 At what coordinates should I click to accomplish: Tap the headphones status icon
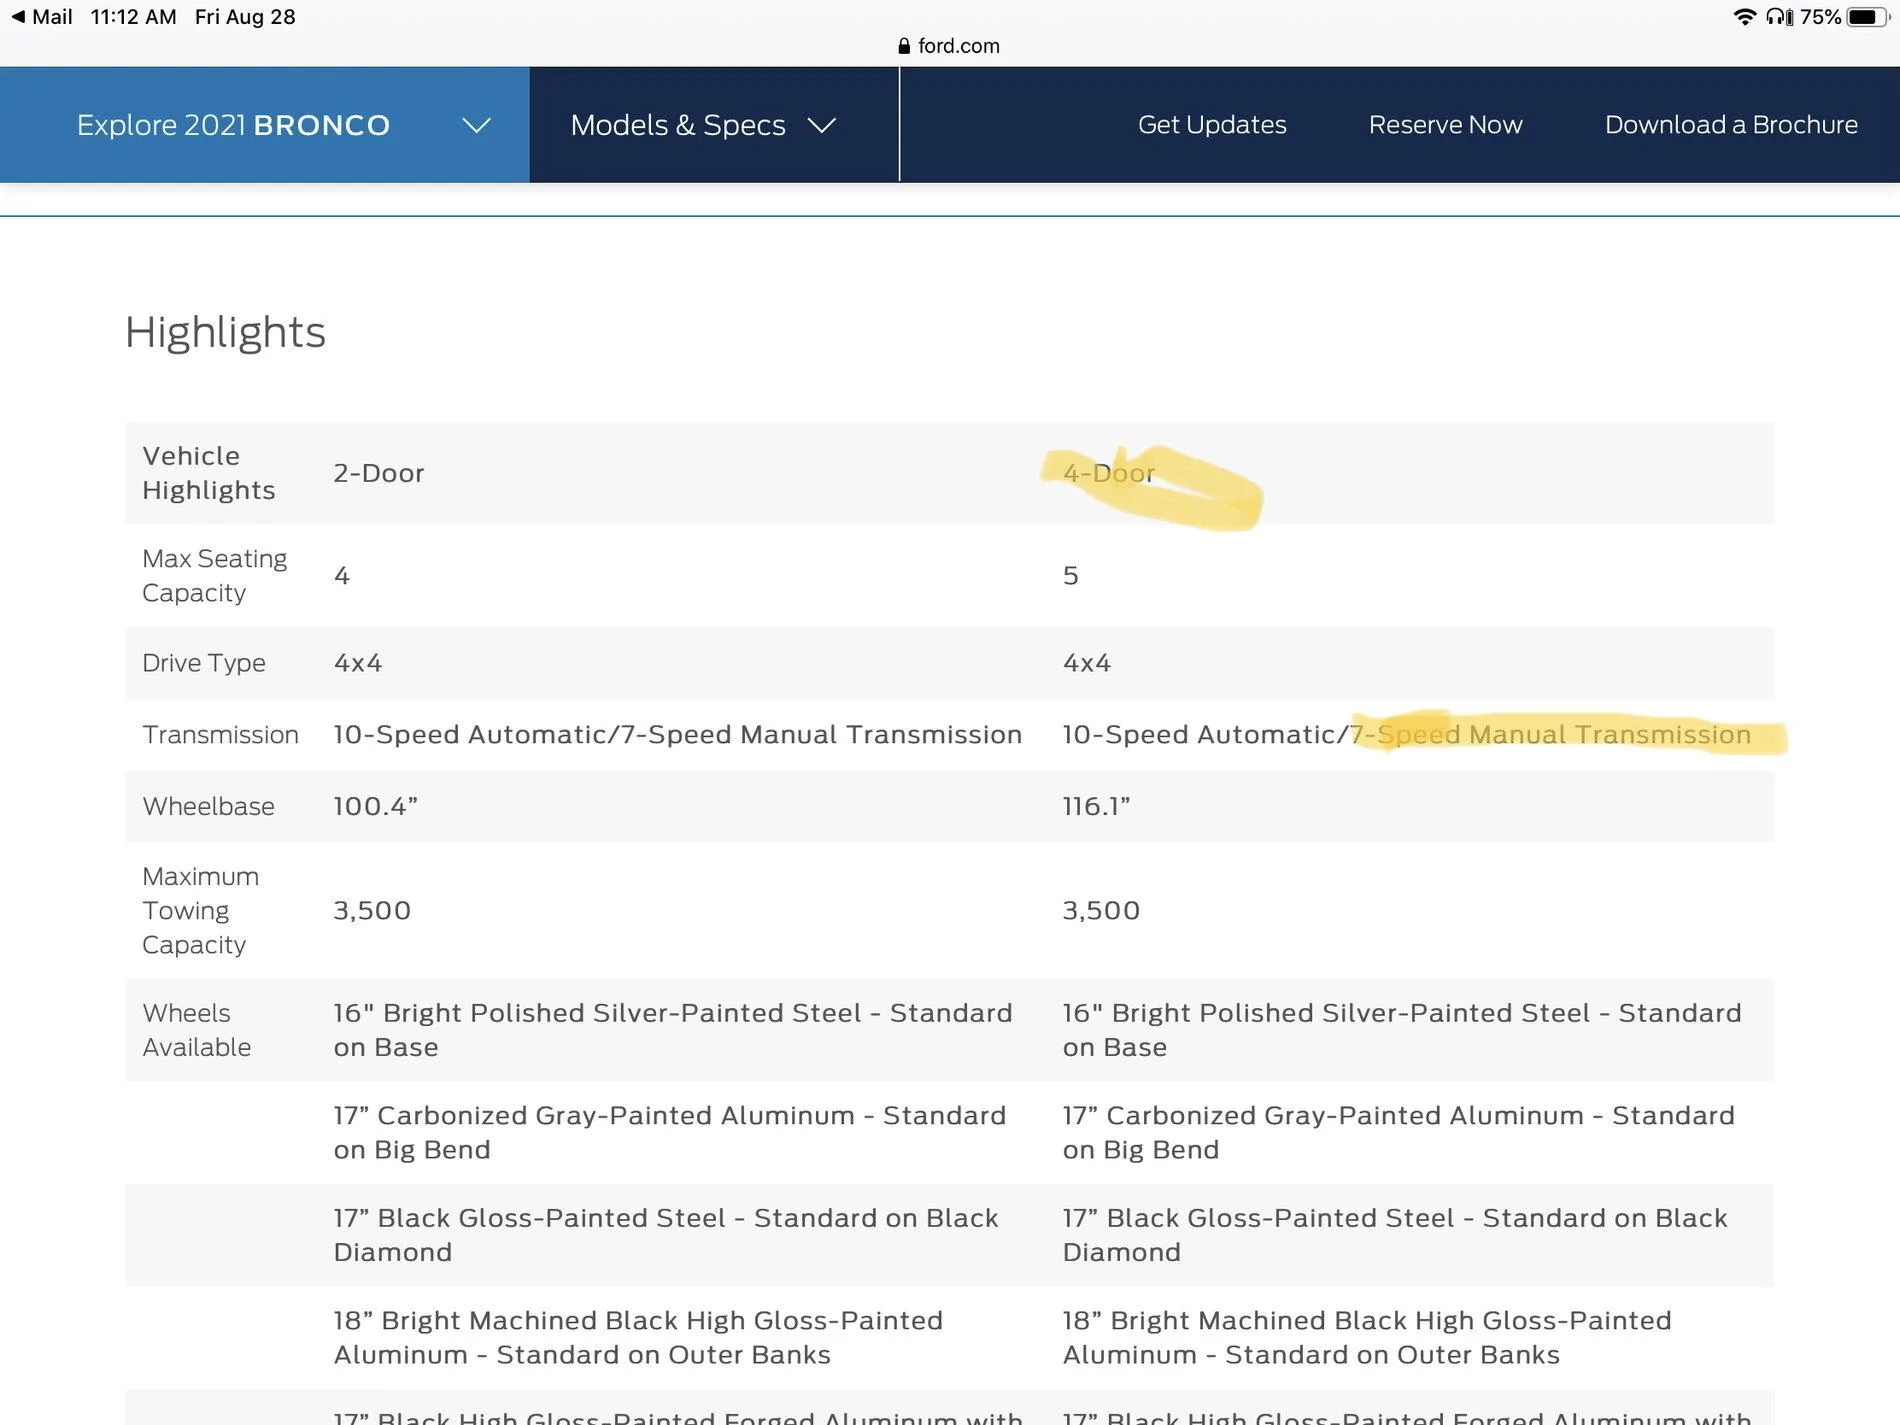pos(1779,17)
